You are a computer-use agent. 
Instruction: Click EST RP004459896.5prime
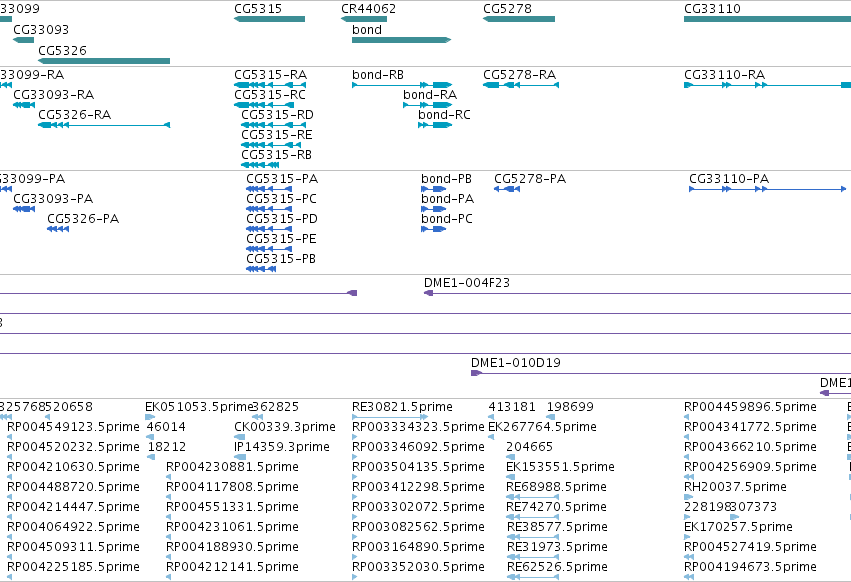click(x=750, y=407)
